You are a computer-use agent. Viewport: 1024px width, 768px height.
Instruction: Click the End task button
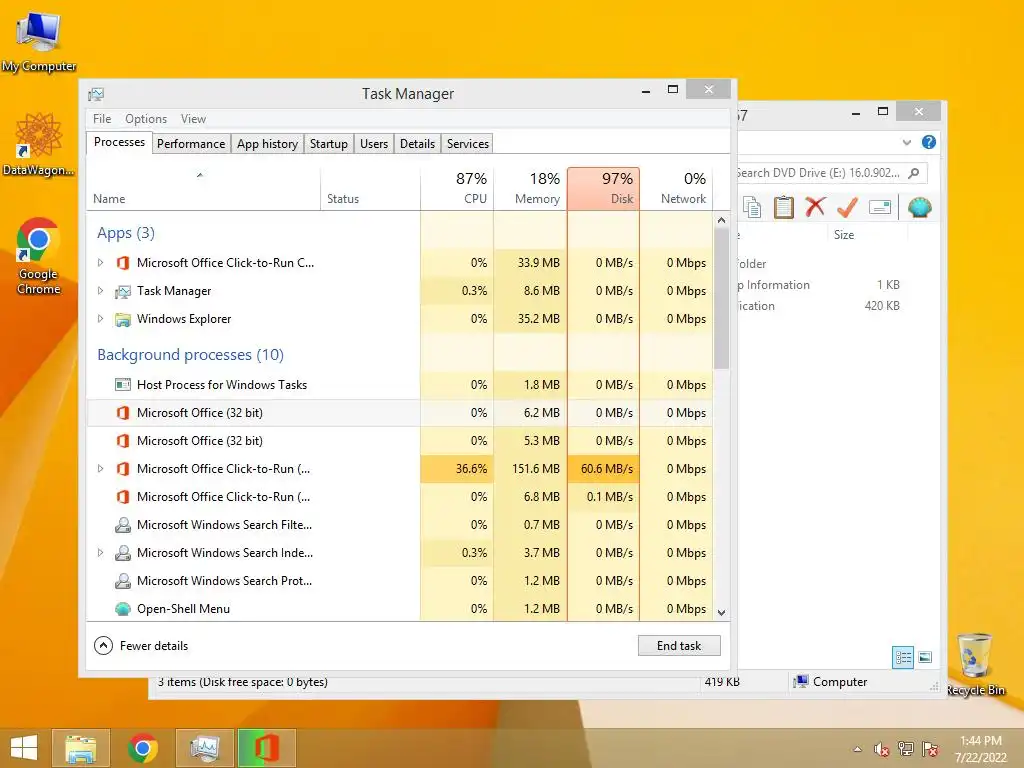click(679, 646)
